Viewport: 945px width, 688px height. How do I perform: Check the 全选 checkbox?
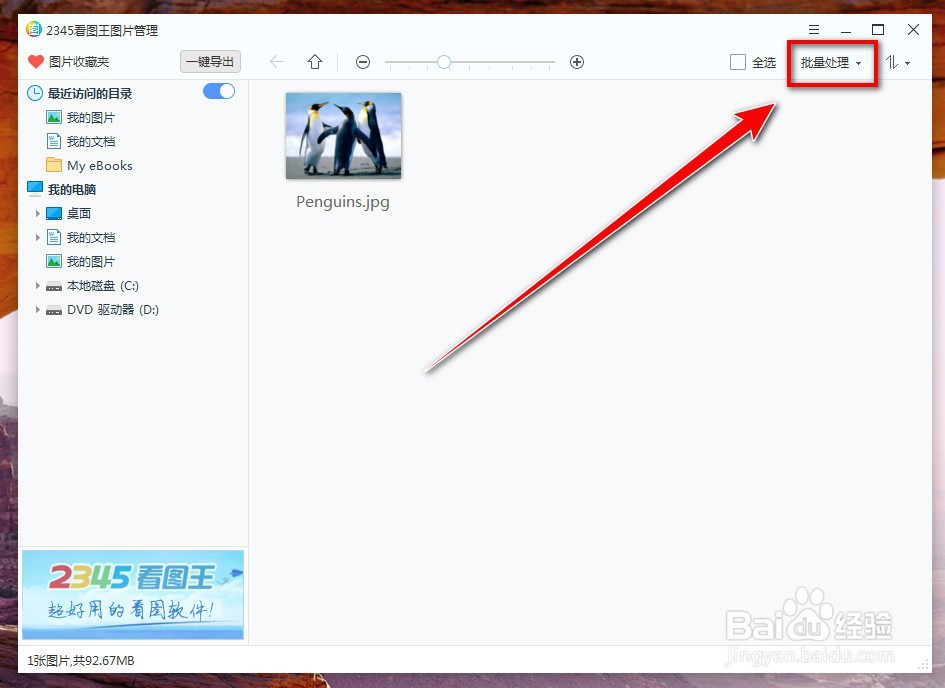738,62
